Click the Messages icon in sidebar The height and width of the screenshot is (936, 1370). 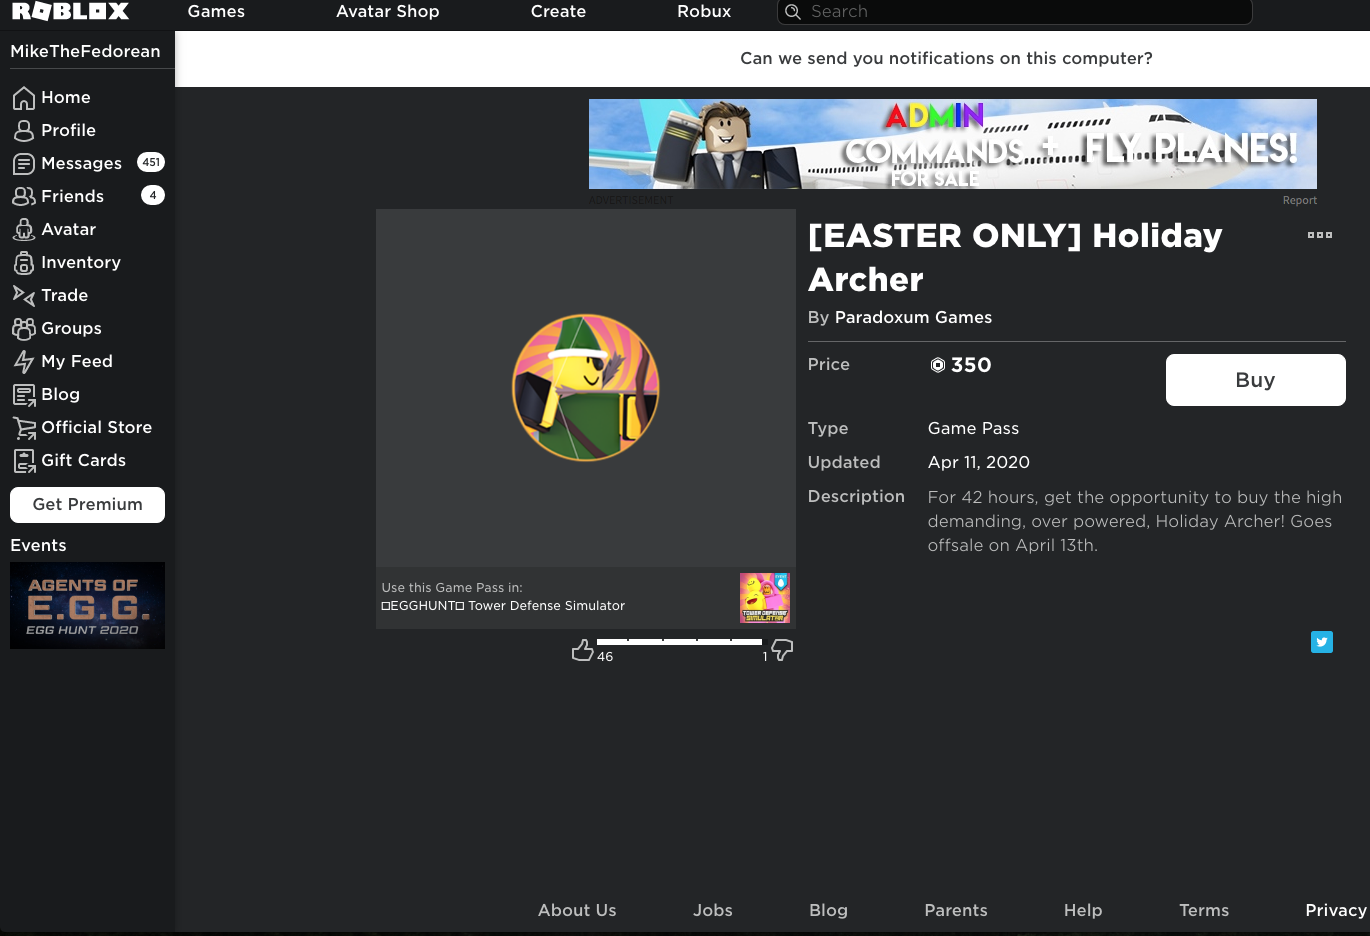tap(24, 164)
